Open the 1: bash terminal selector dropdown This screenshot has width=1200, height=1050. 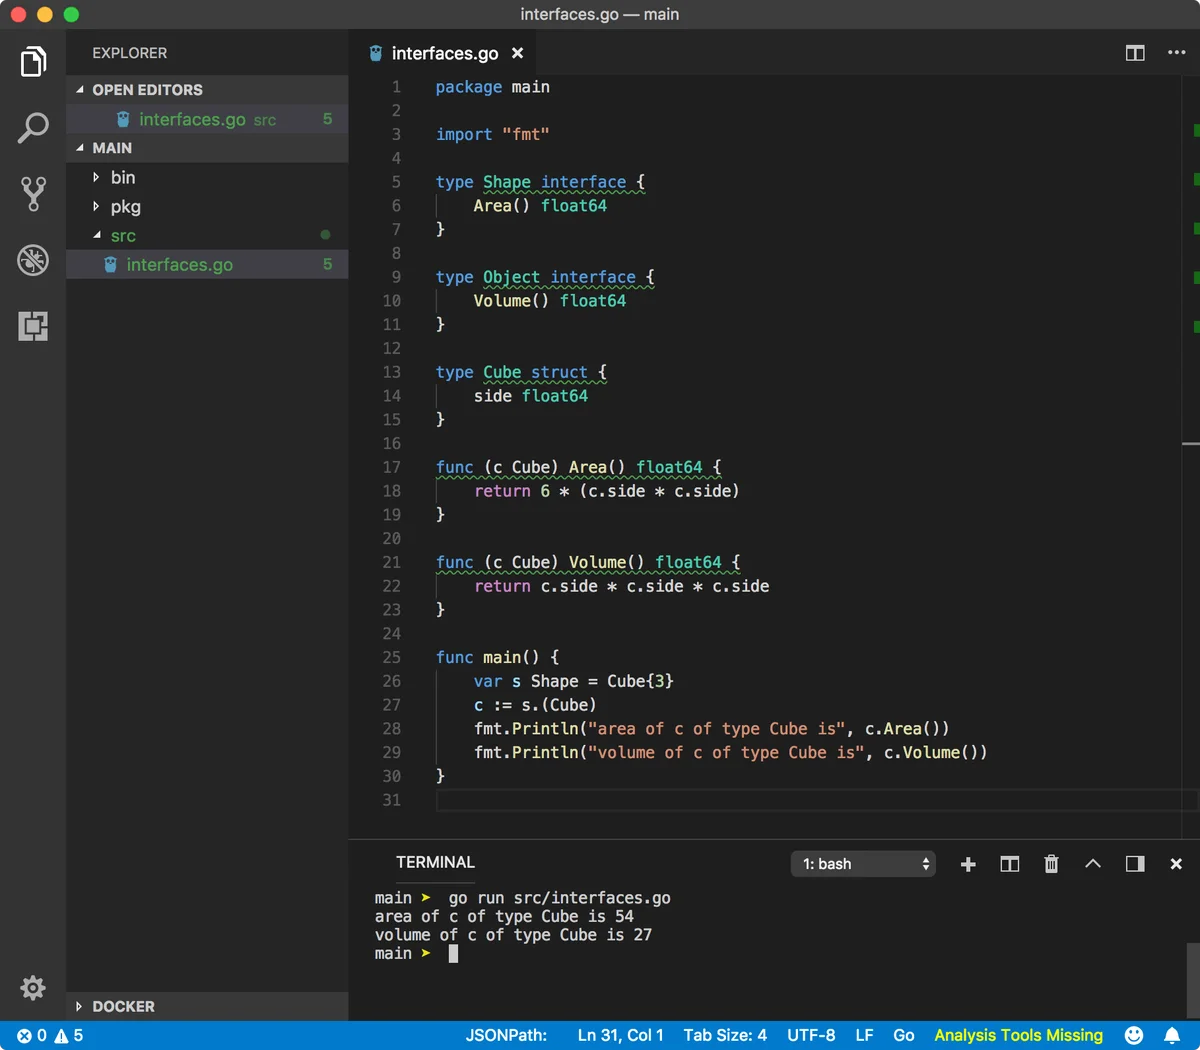864,864
